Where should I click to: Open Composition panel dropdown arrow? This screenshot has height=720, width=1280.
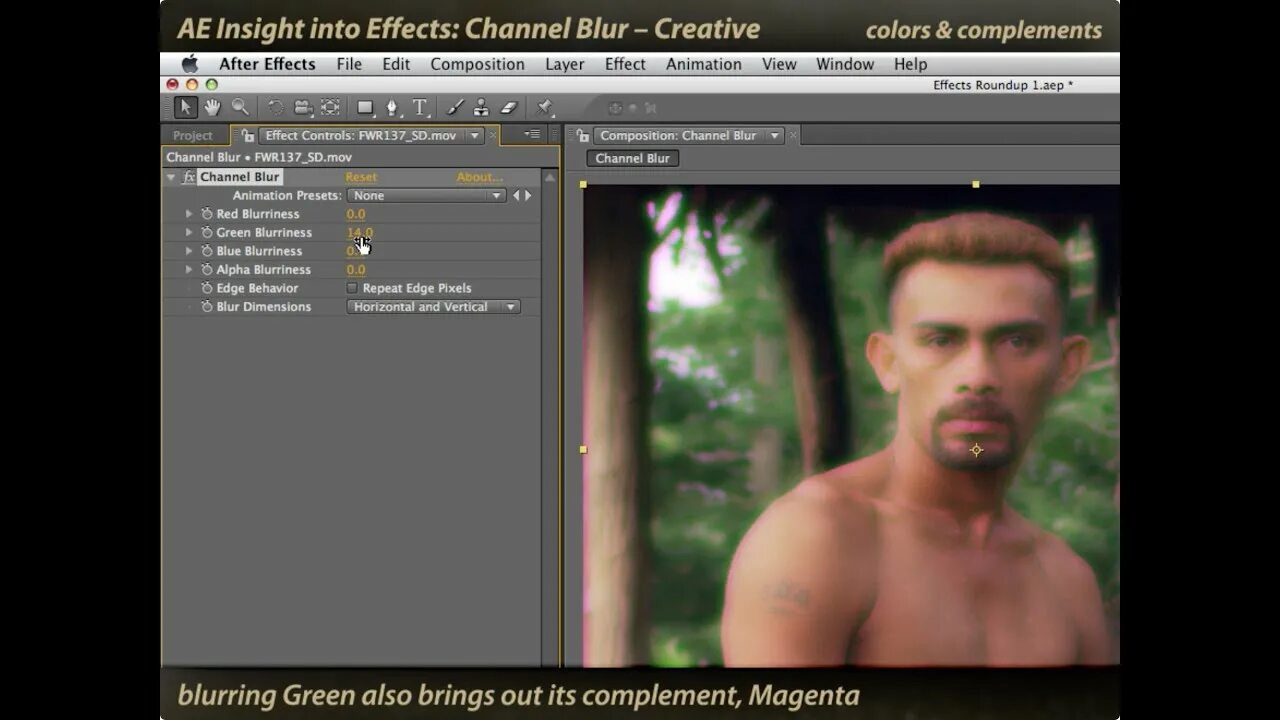pyautogui.click(x=775, y=135)
